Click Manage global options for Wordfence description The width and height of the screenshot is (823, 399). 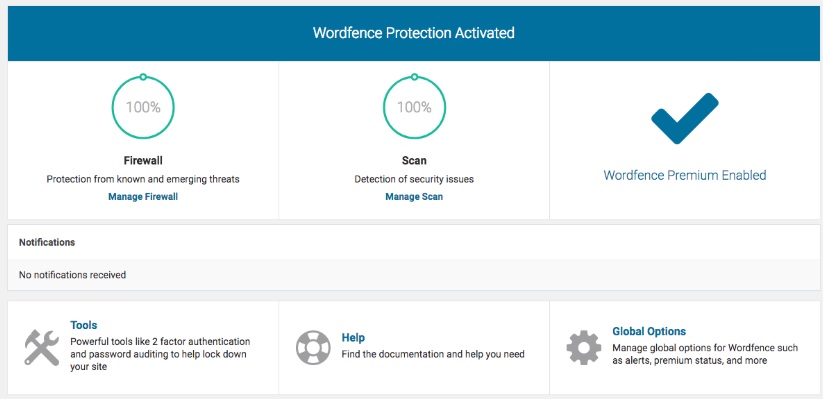coord(705,354)
